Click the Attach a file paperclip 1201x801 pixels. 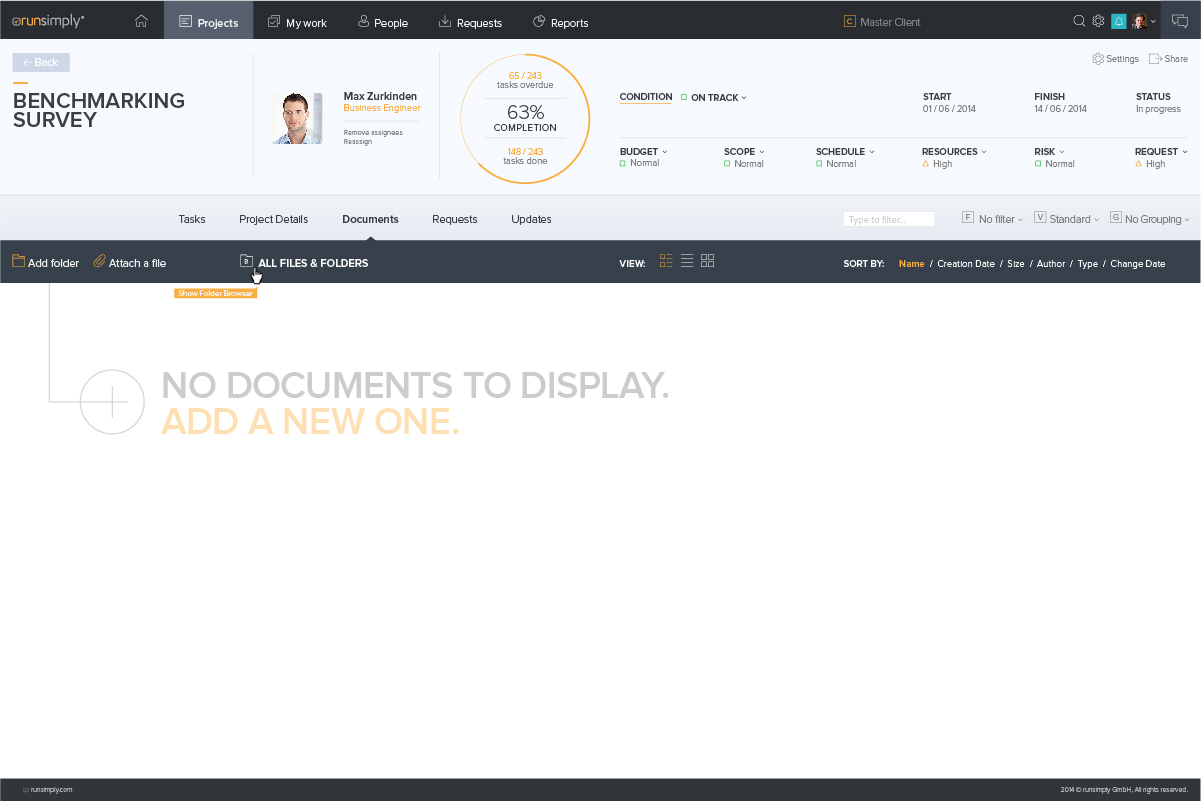click(99, 262)
